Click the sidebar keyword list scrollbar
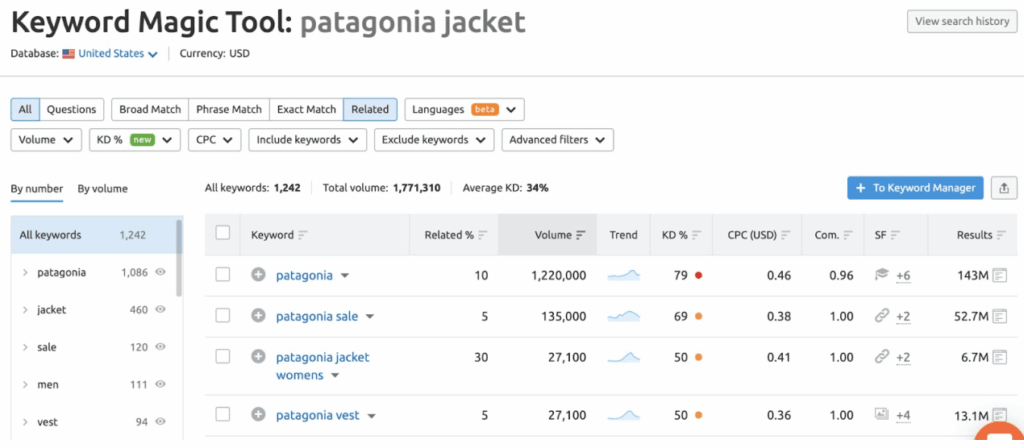 pyautogui.click(x=179, y=258)
